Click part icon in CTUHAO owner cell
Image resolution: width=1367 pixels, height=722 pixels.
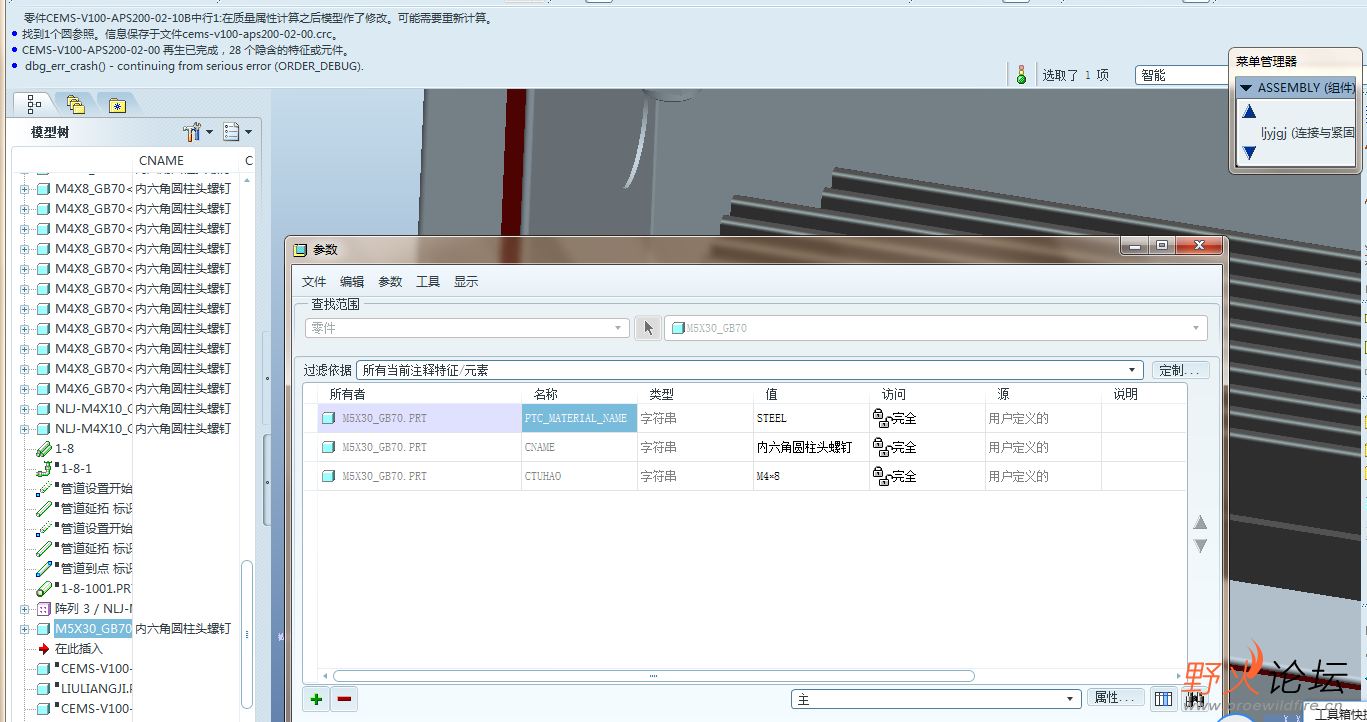tap(328, 476)
